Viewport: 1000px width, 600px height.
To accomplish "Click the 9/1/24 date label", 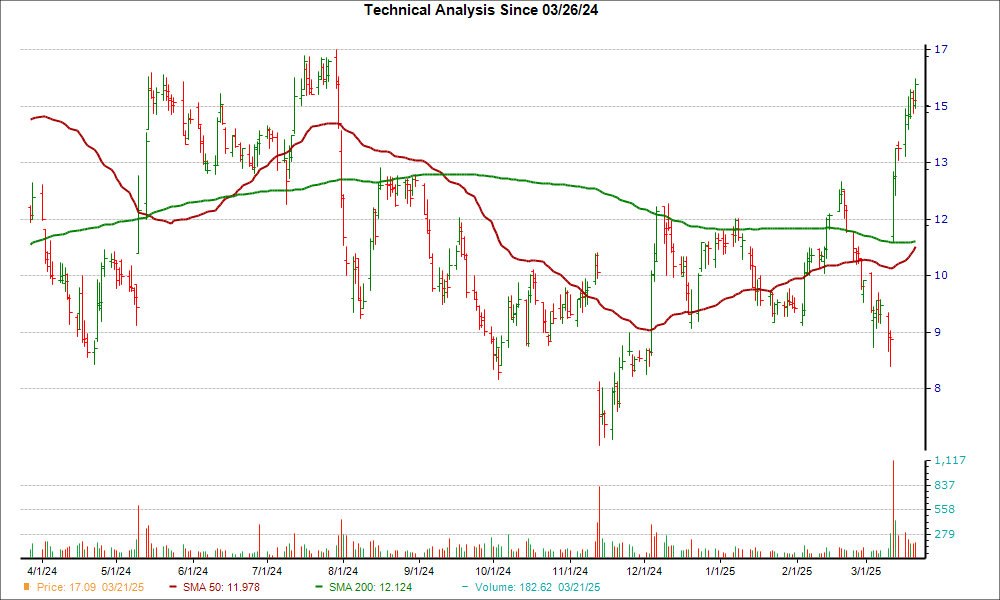I will [x=419, y=571].
